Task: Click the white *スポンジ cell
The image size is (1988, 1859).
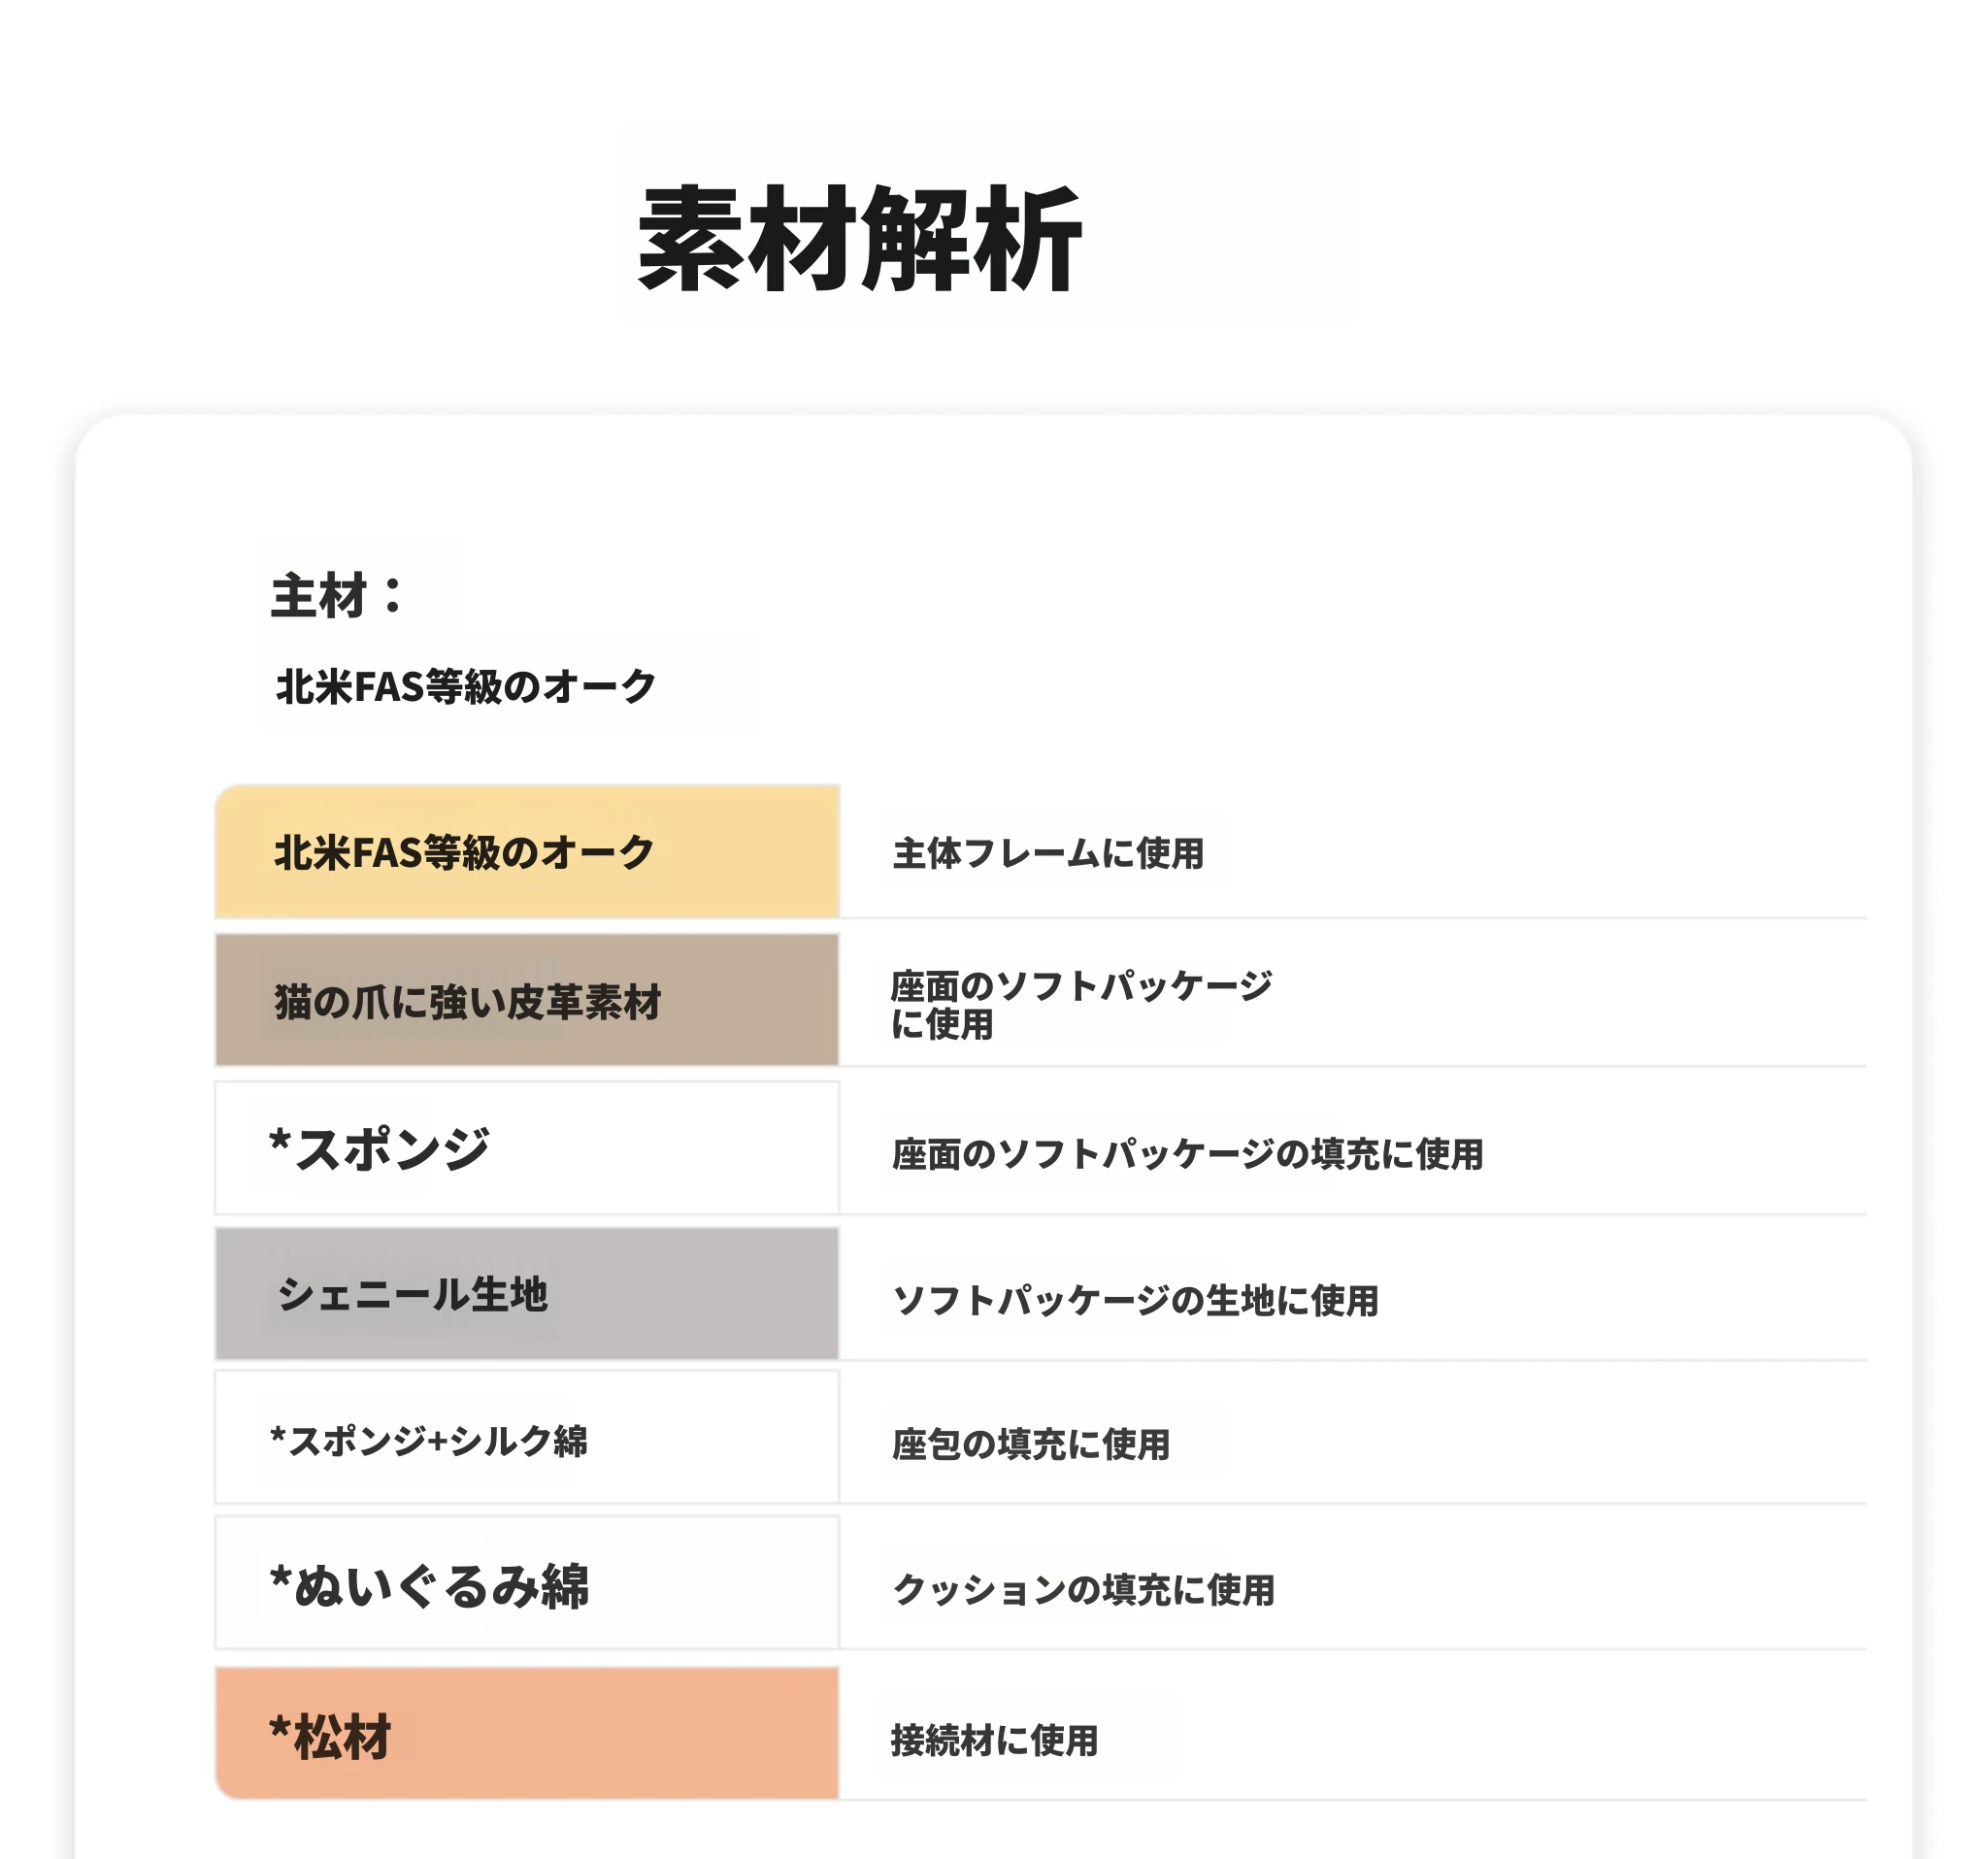Action: coord(526,1148)
